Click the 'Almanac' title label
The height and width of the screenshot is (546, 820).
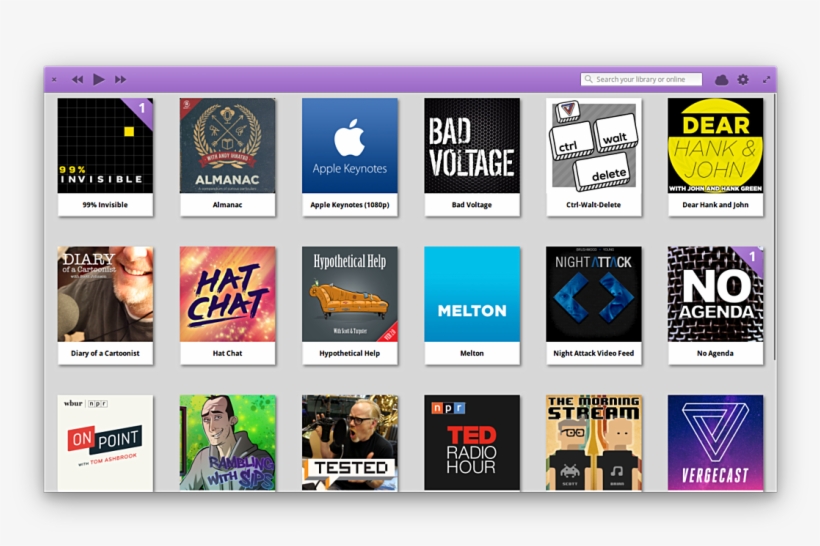(227, 204)
